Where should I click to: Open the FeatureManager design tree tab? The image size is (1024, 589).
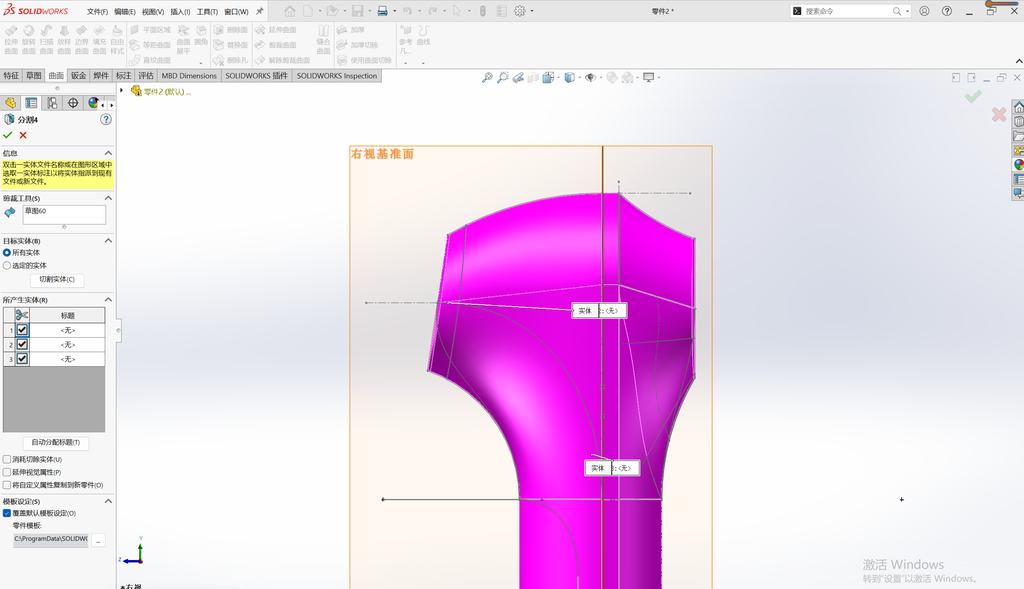10,103
